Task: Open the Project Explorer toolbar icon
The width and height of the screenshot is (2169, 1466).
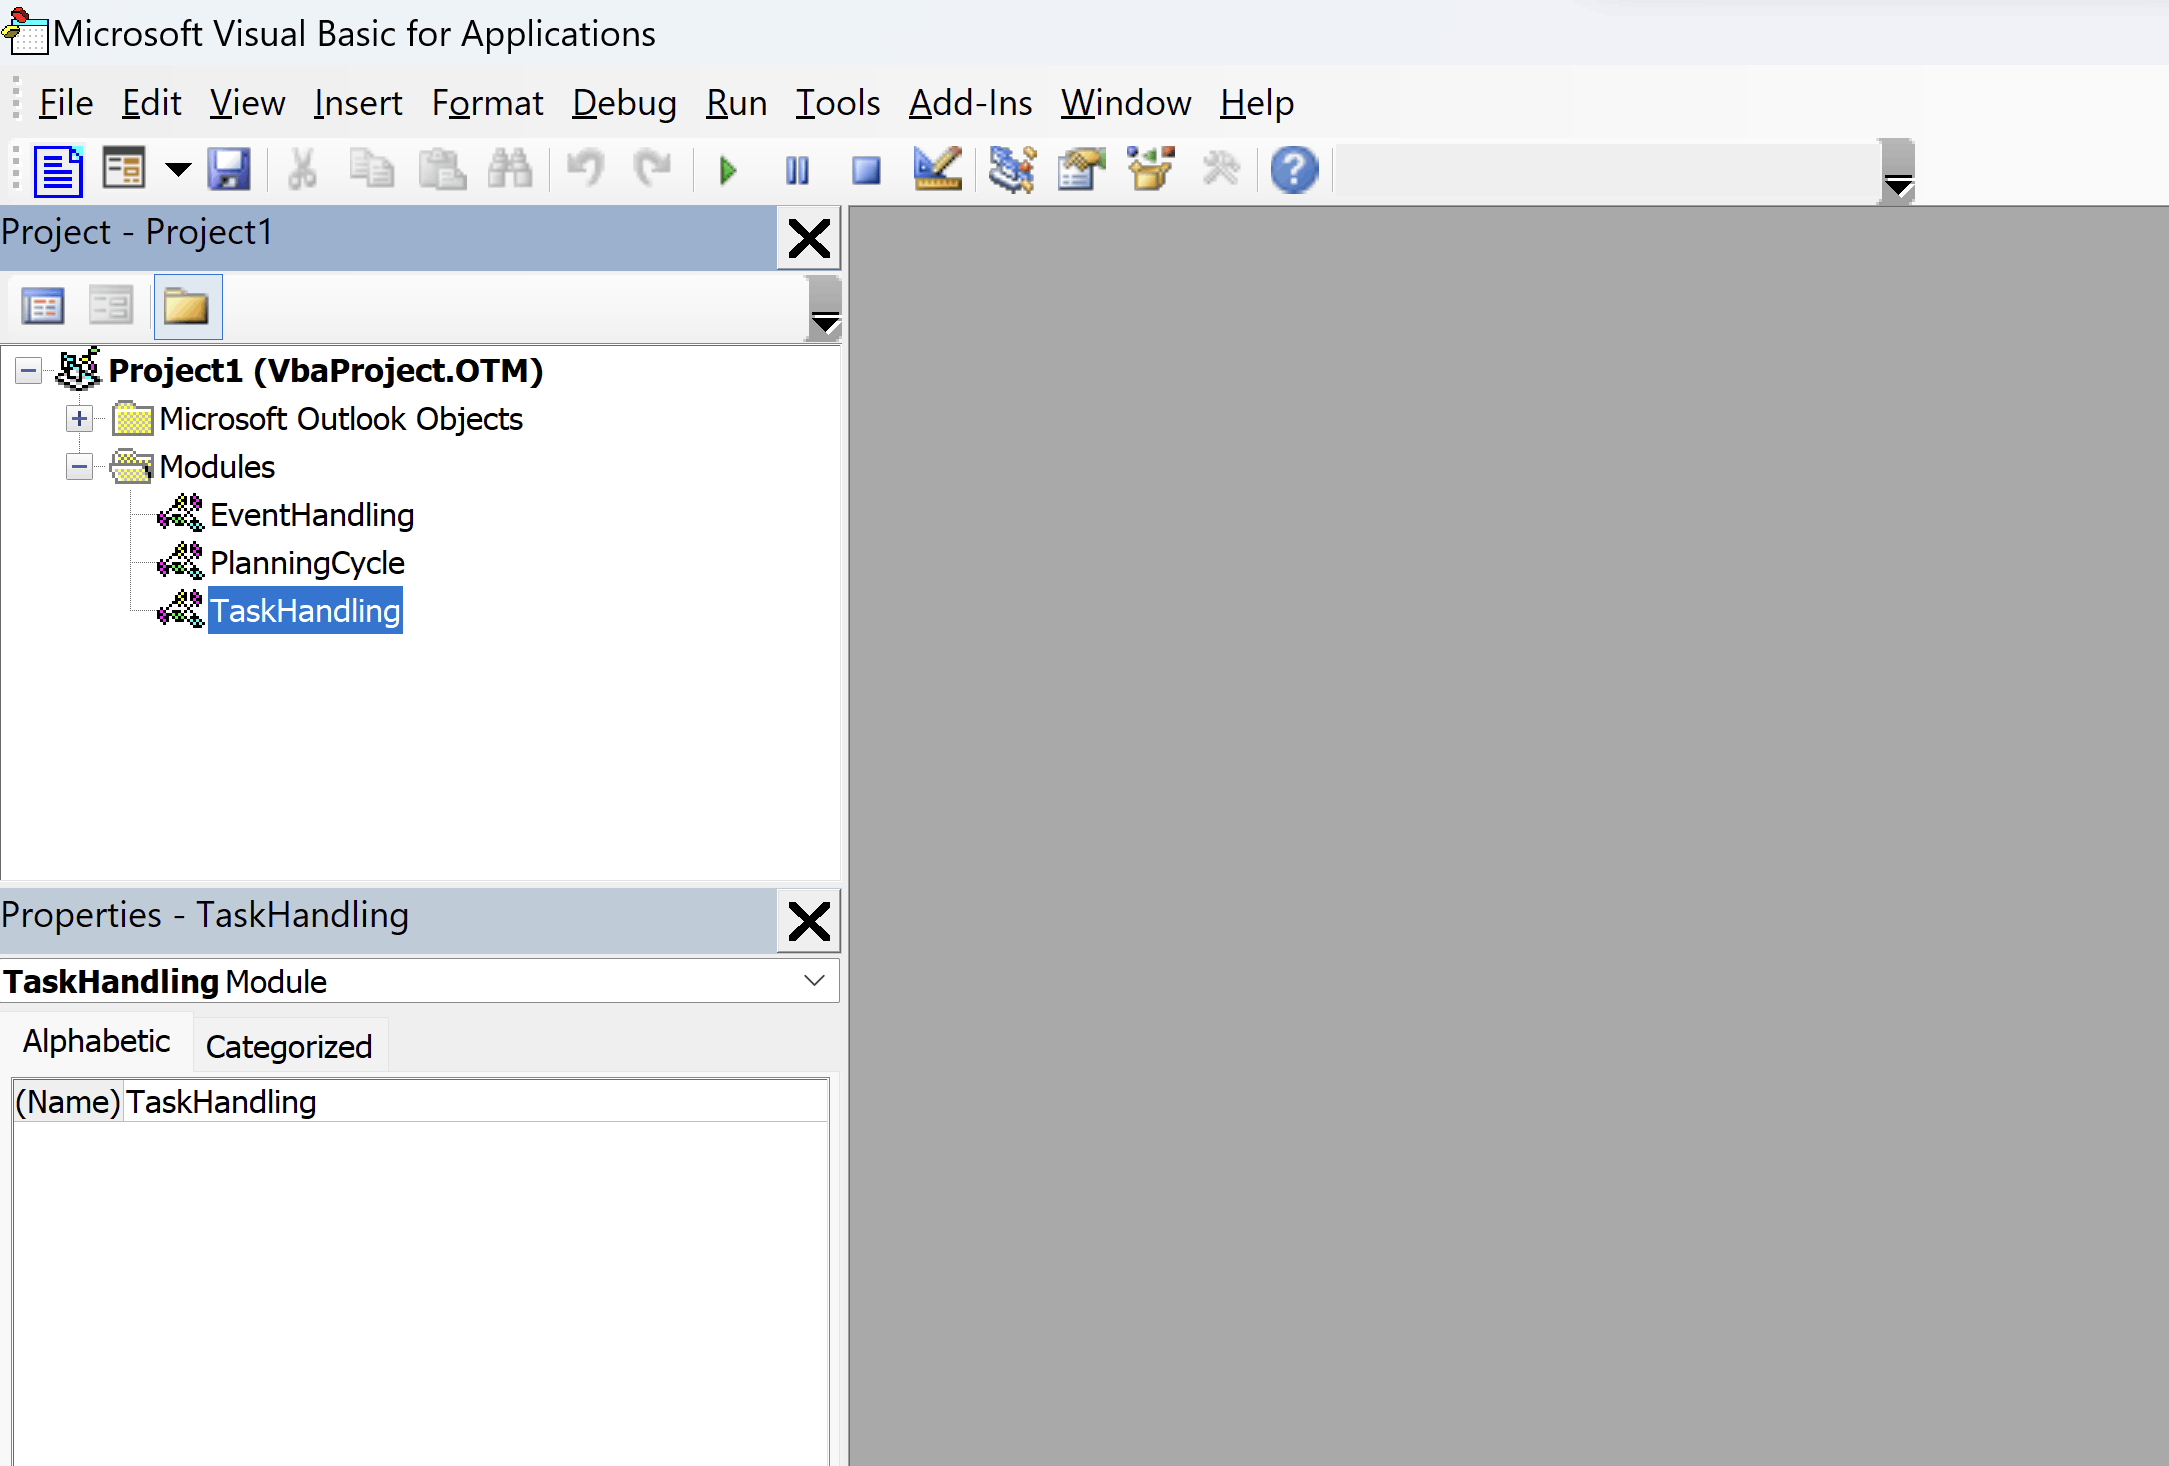Action: coord(1012,170)
